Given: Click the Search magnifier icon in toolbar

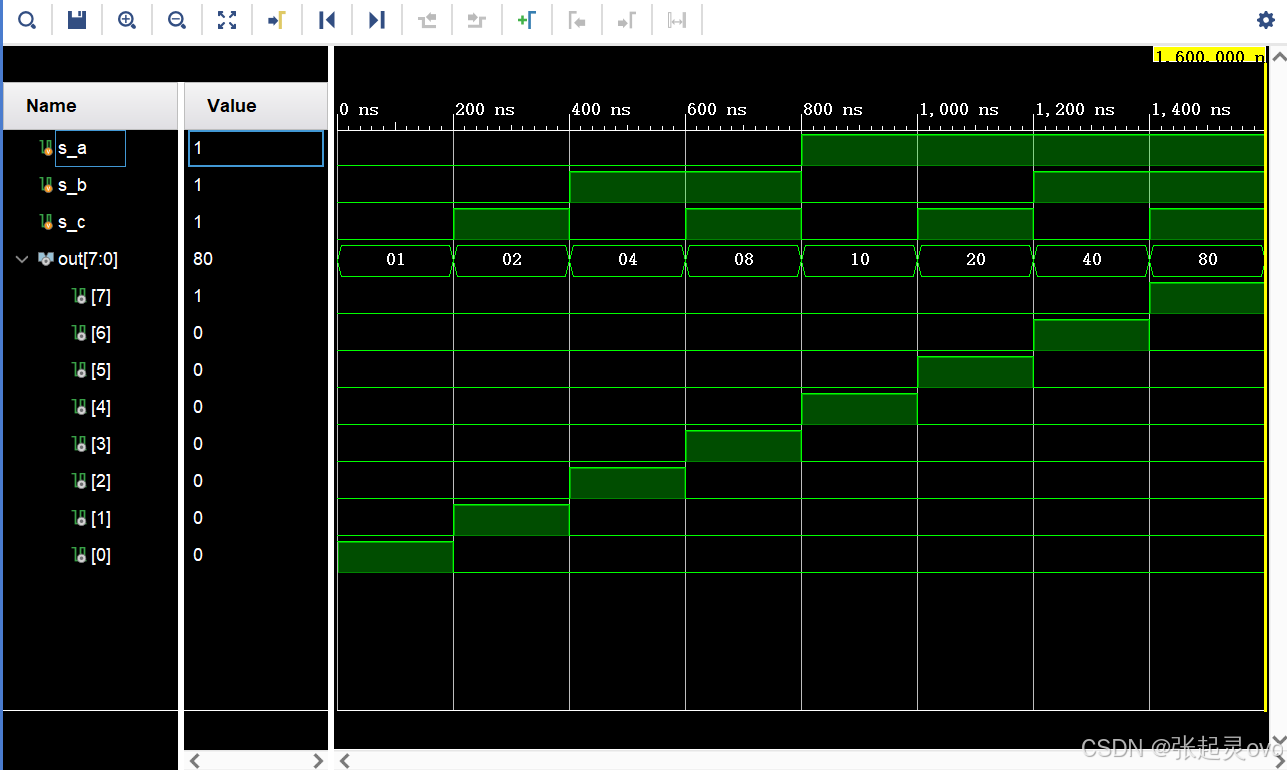Looking at the screenshot, I should (27, 20).
